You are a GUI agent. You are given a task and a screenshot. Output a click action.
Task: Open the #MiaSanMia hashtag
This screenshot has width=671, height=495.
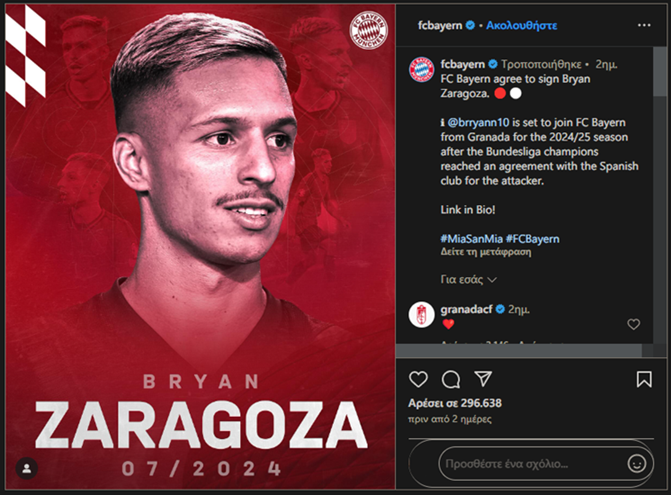[472, 239]
